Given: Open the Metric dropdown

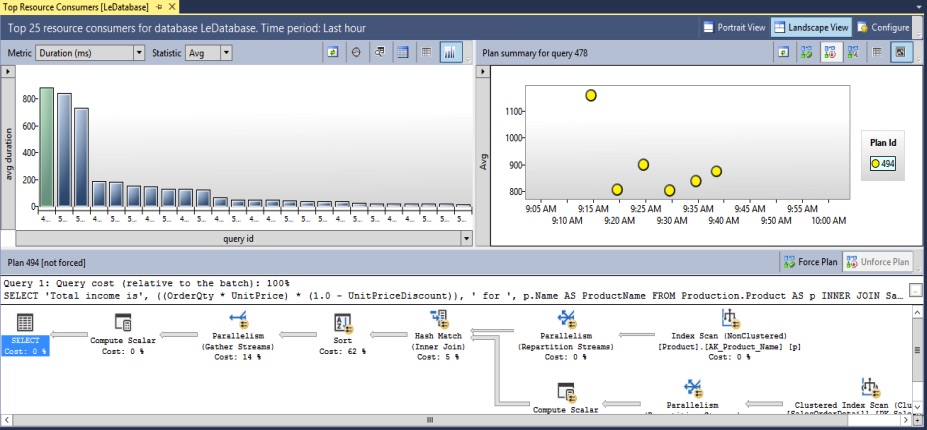Looking at the screenshot, I should click(139, 53).
